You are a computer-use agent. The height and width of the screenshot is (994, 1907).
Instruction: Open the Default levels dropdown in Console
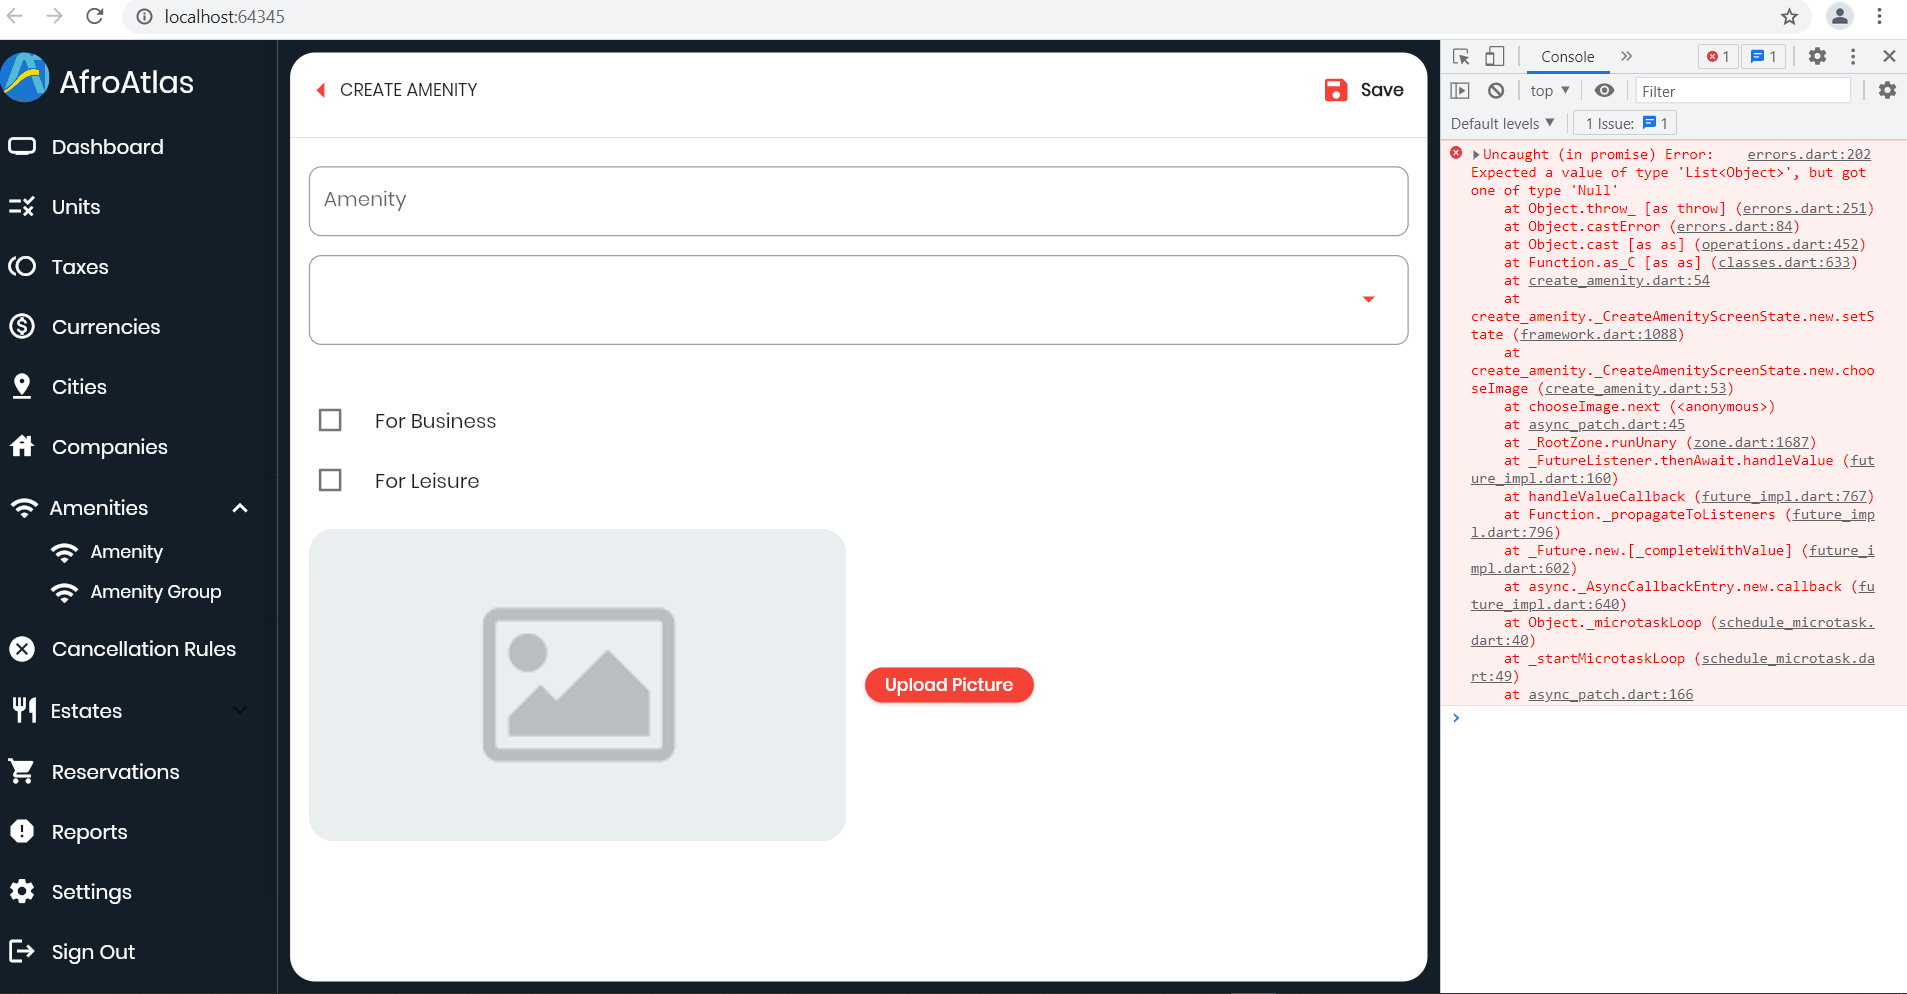coord(1501,123)
